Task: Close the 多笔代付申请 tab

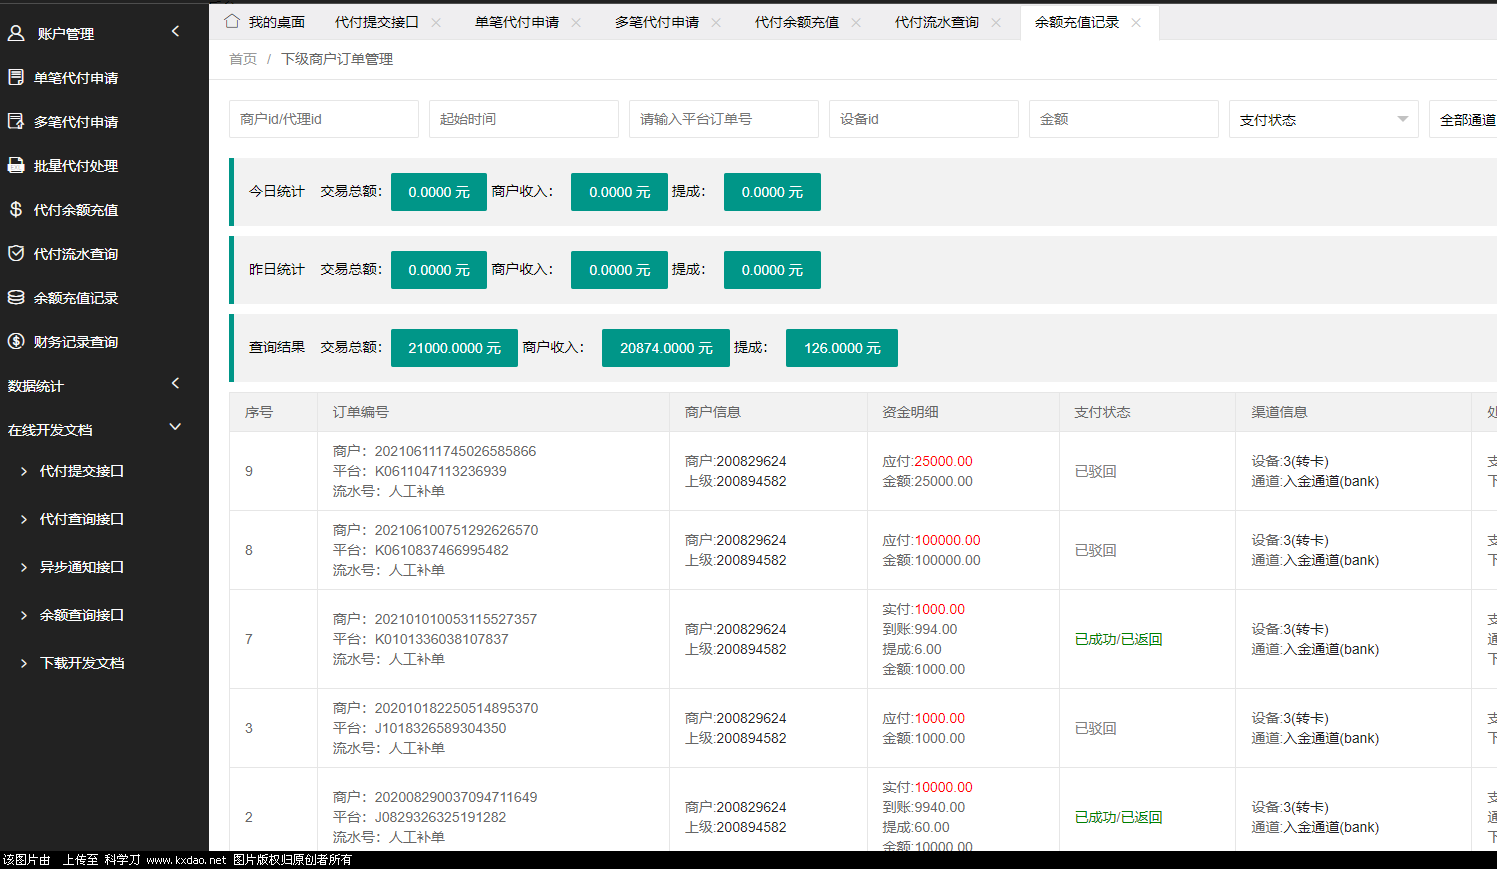Action: [716, 22]
